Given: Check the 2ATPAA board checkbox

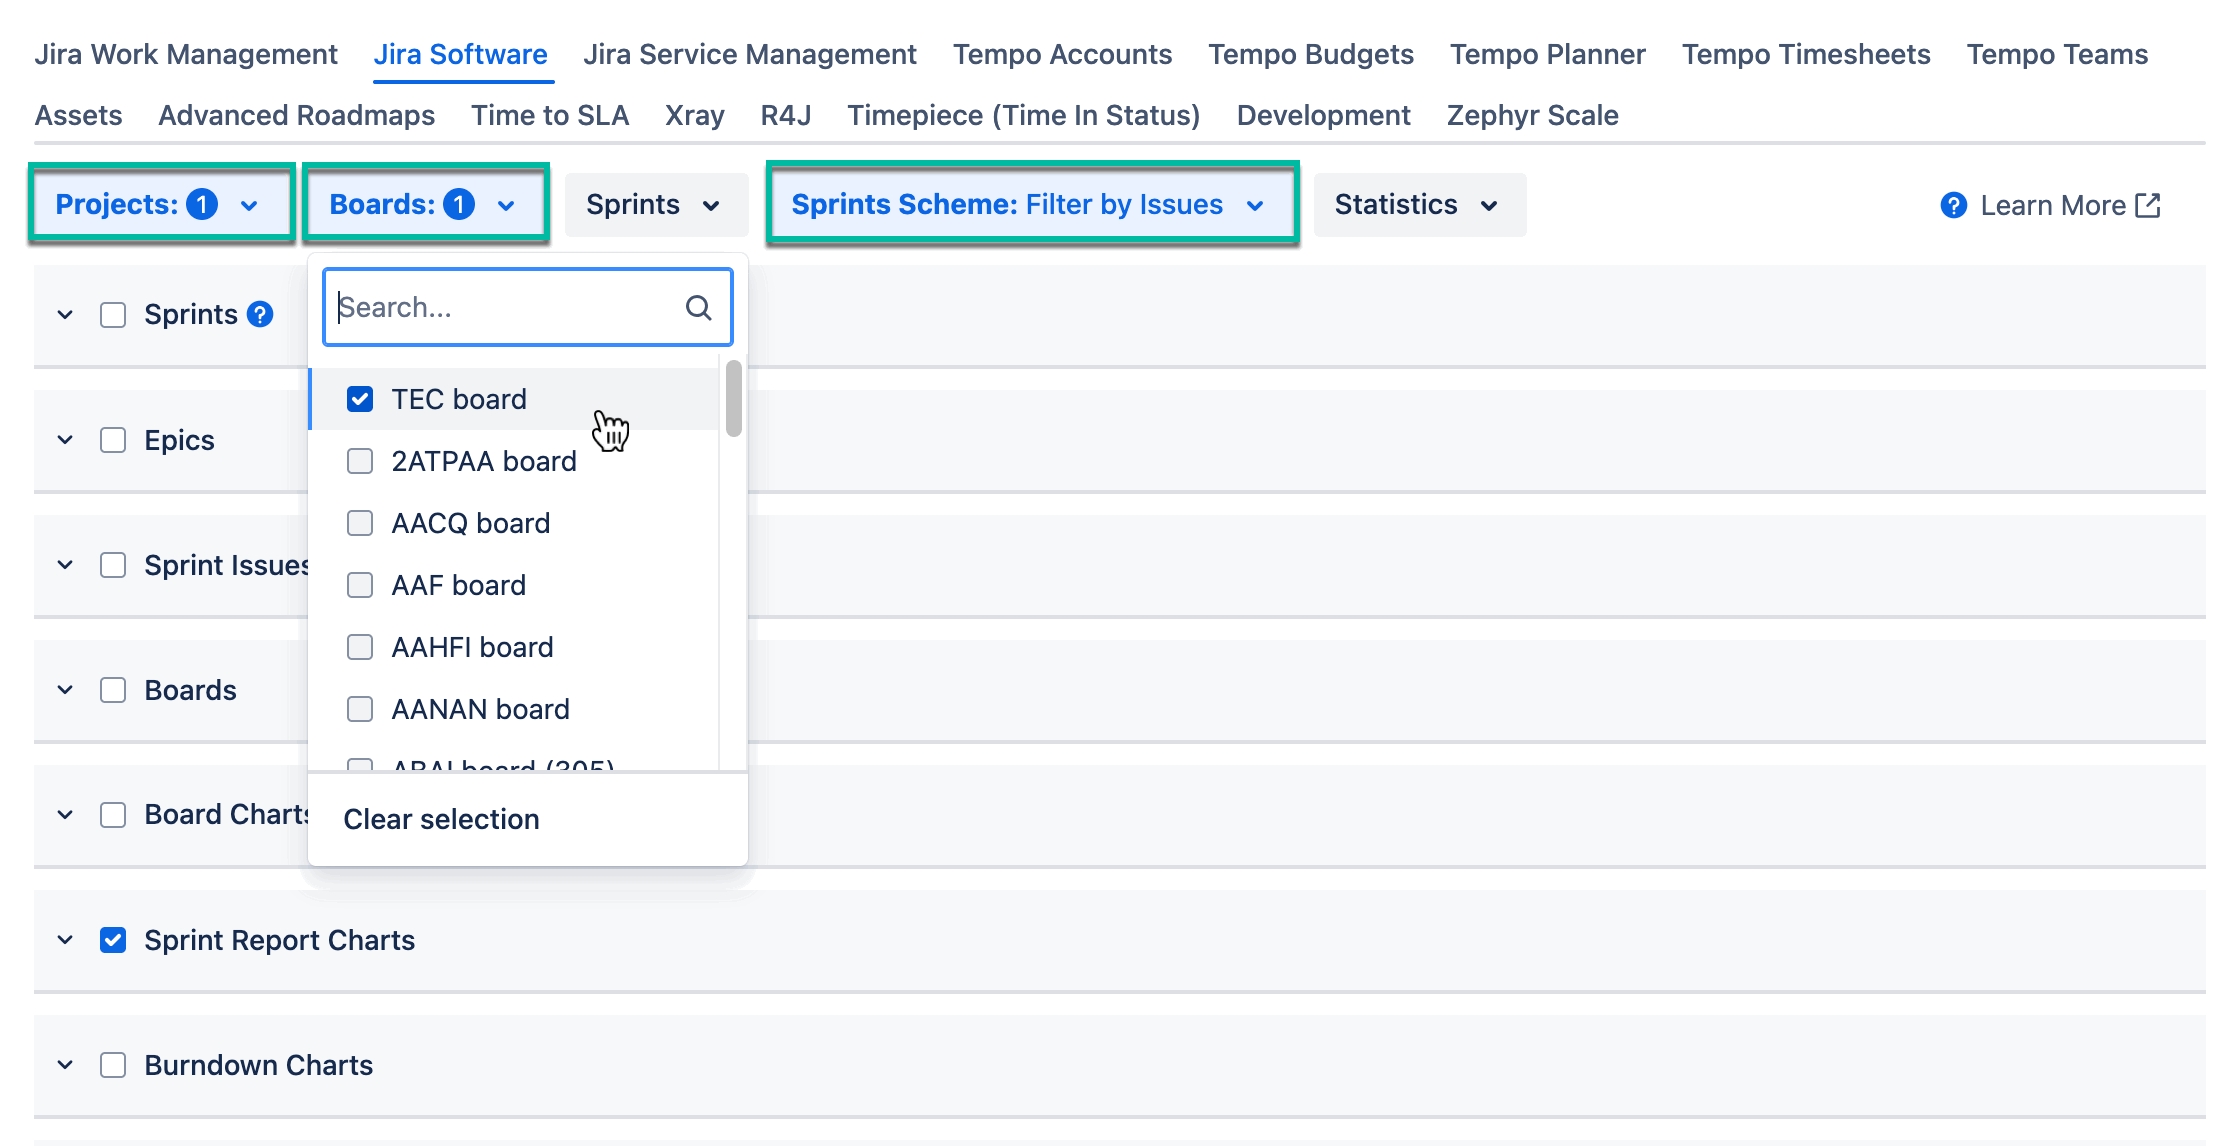Looking at the screenshot, I should click(360, 461).
